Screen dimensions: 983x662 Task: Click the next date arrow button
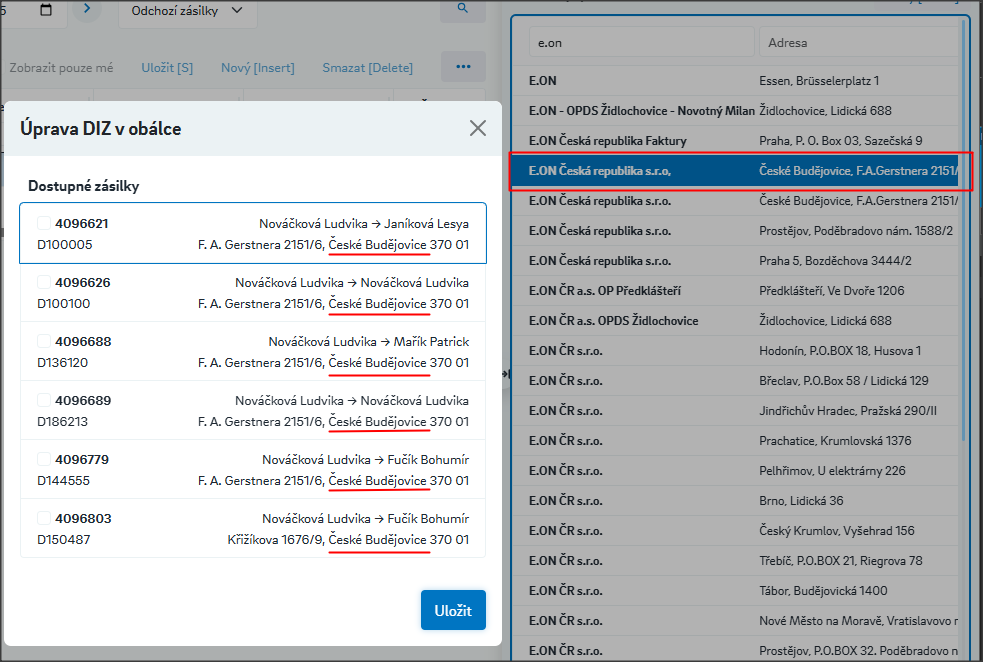tap(87, 10)
